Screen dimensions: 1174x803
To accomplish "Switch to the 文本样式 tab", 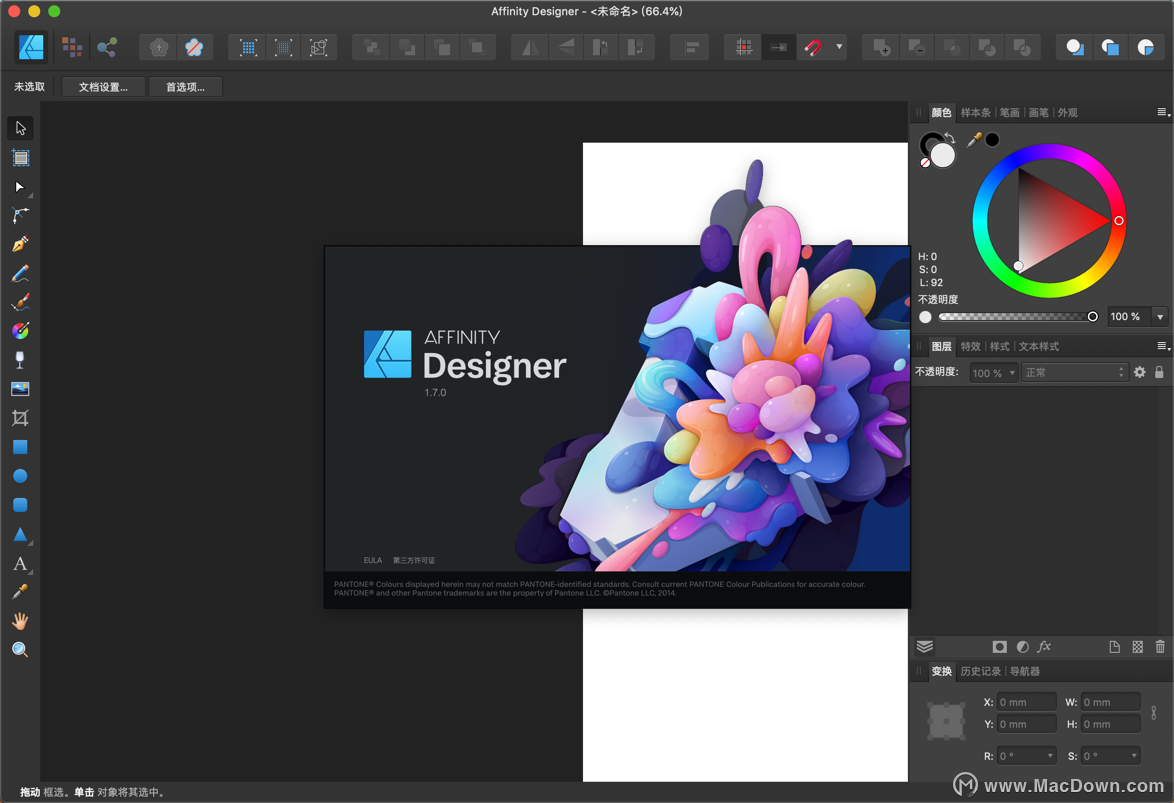I will (1038, 346).
